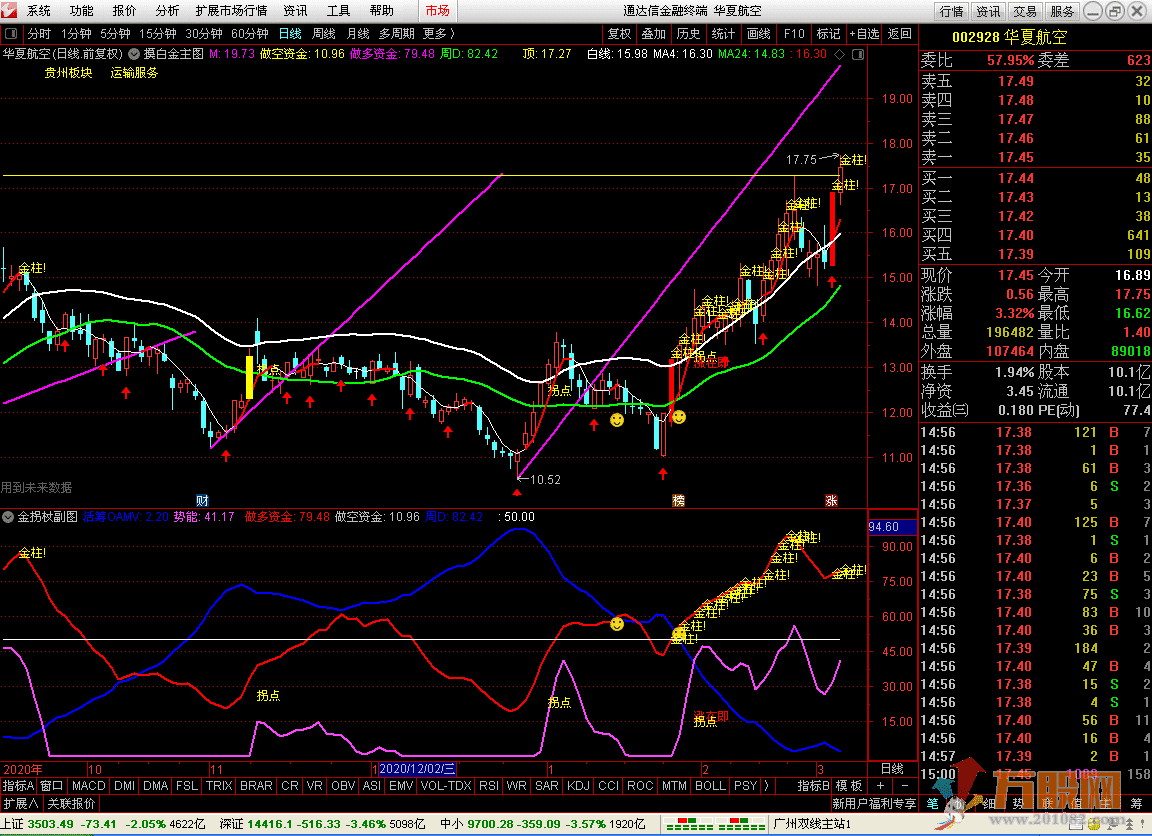Open the F10 company info
The image size is (1152, 836).
[x=794, y=34]
